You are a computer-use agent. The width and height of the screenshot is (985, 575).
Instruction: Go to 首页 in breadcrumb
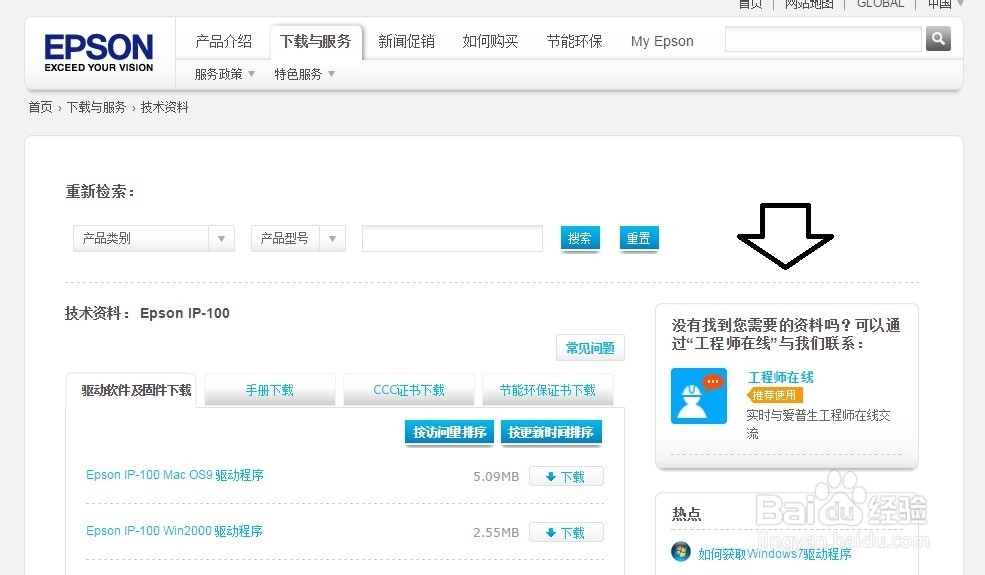coord(40,107)
